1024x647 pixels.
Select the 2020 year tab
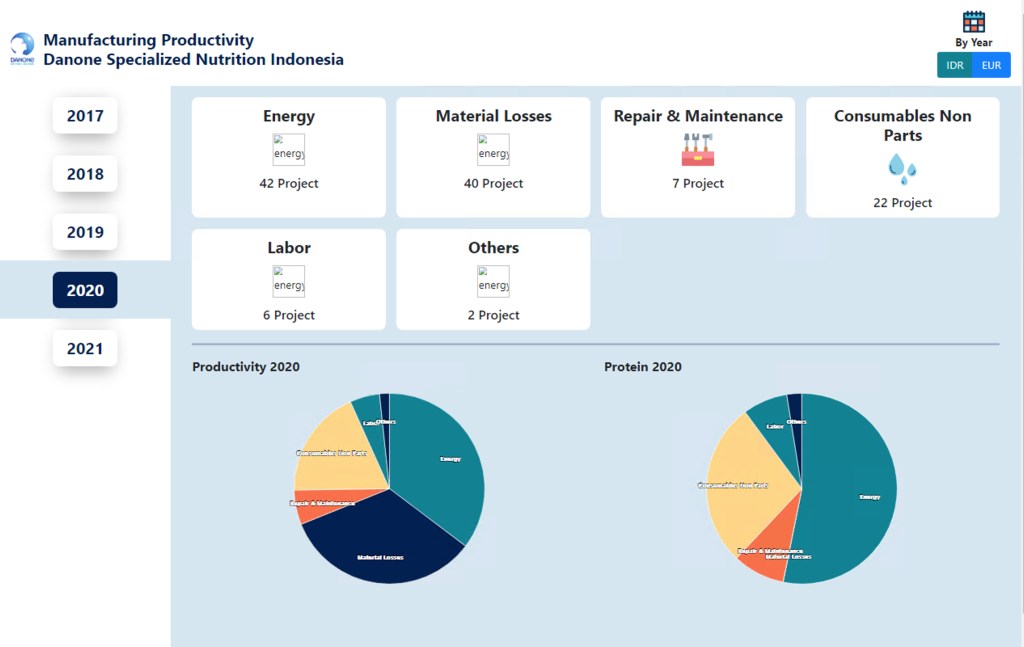click(85, 290)
